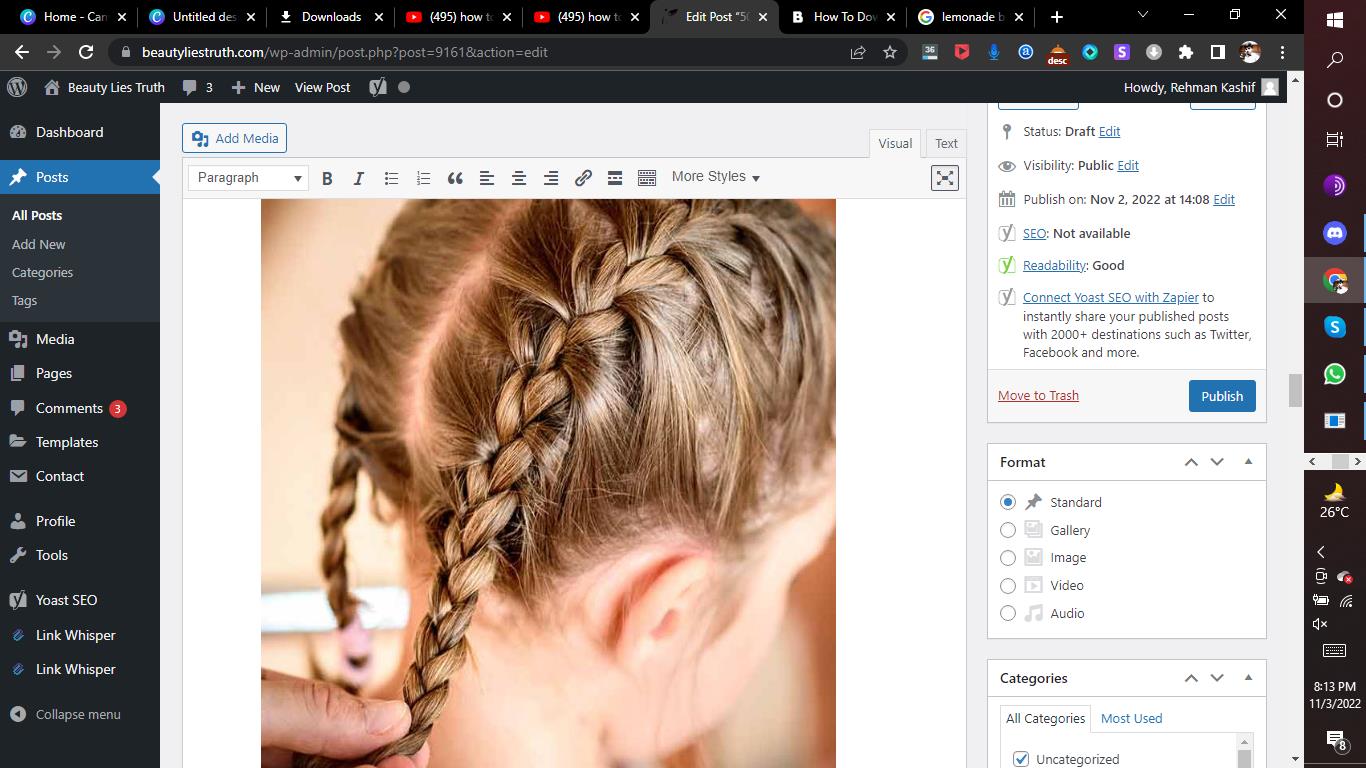The width and height of the screenshot is (1366, 768).
Task: Click the insert/edit link icon
Action: point(583,178)
